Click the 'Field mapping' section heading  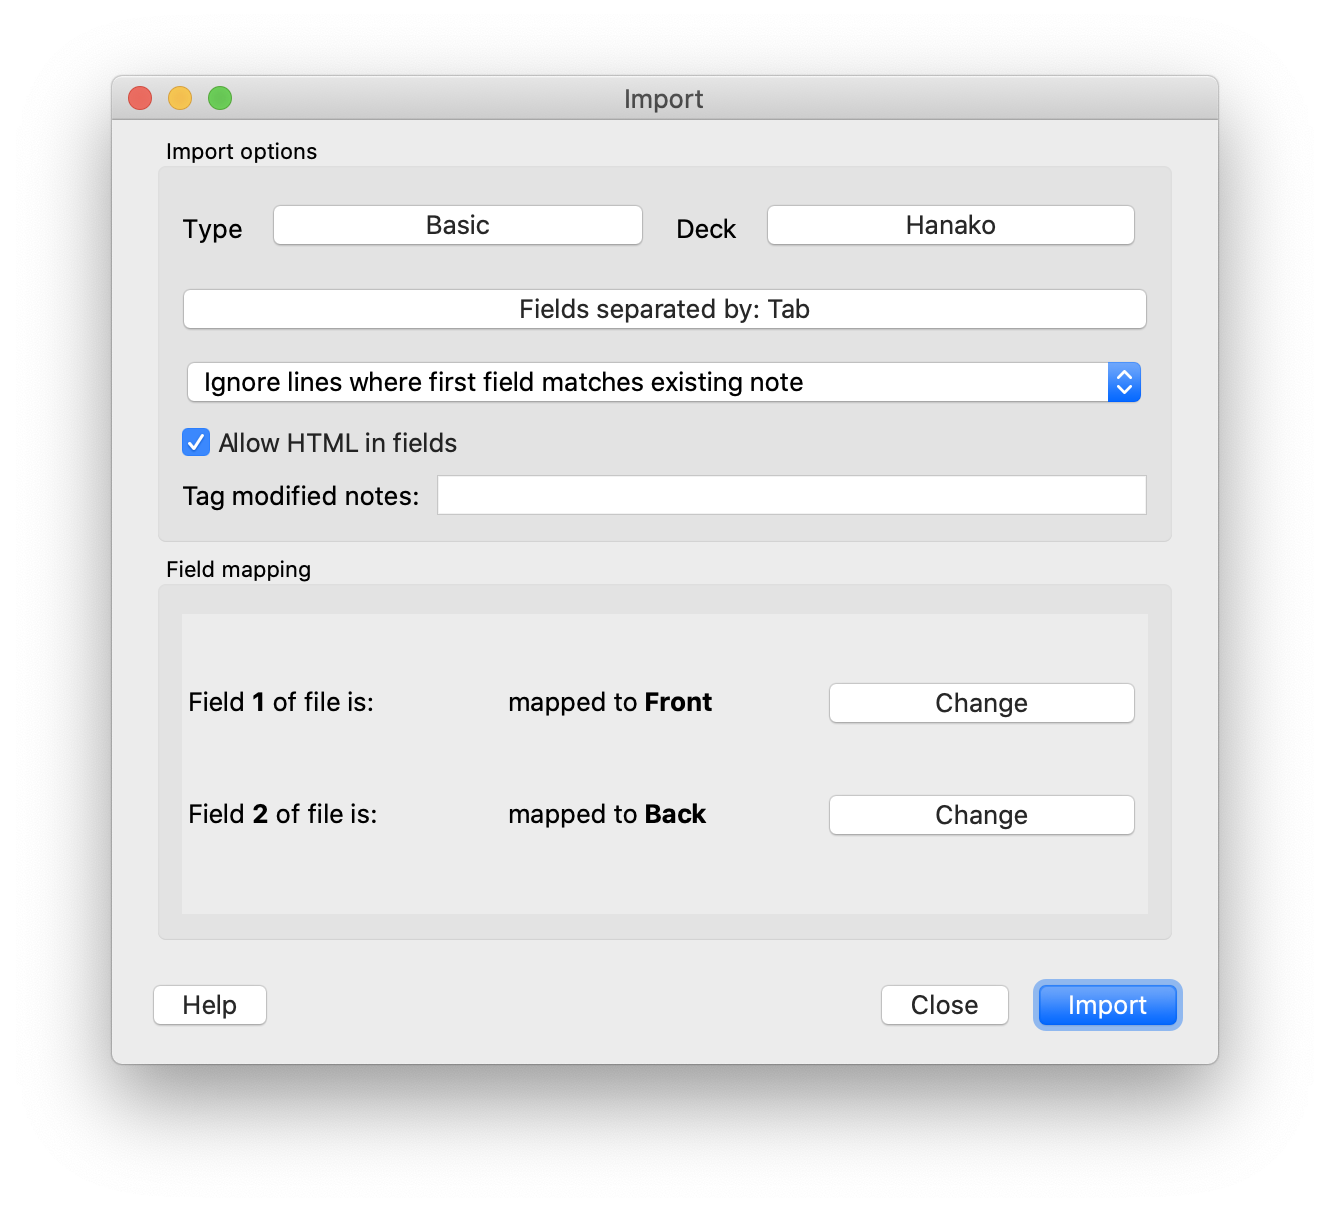tap(239, 569)
